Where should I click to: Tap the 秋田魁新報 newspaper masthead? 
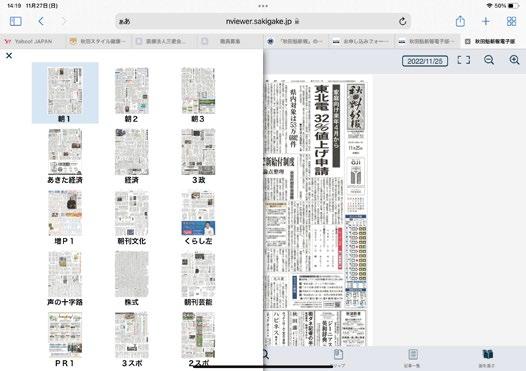coord(355,107)
